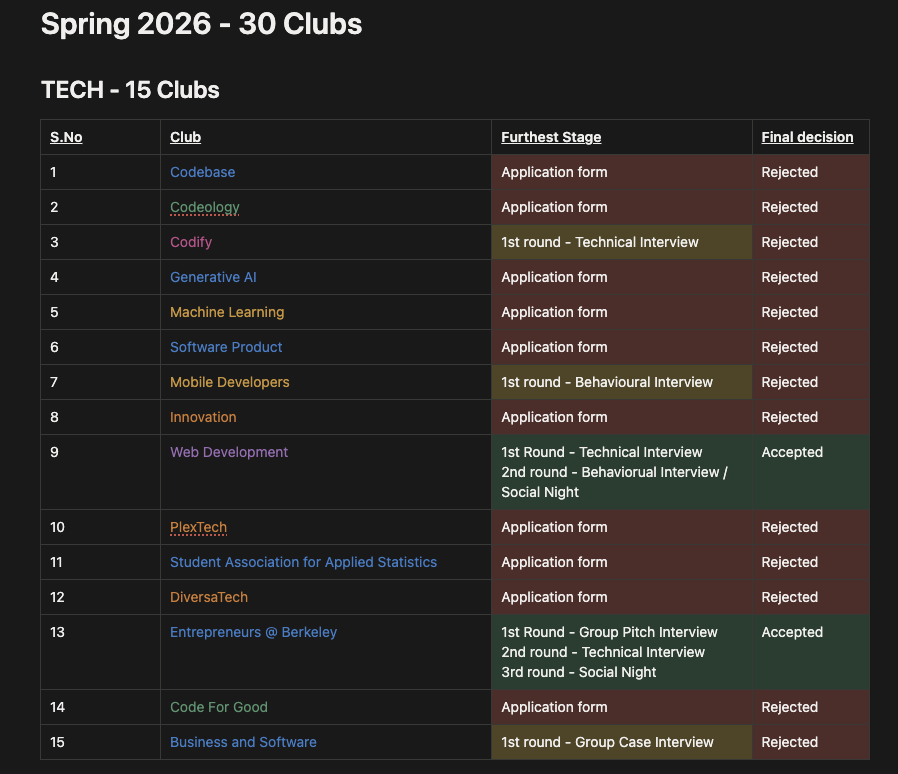Click the Mobile Developers club name

pyautogui.click(x=229, y=382)
